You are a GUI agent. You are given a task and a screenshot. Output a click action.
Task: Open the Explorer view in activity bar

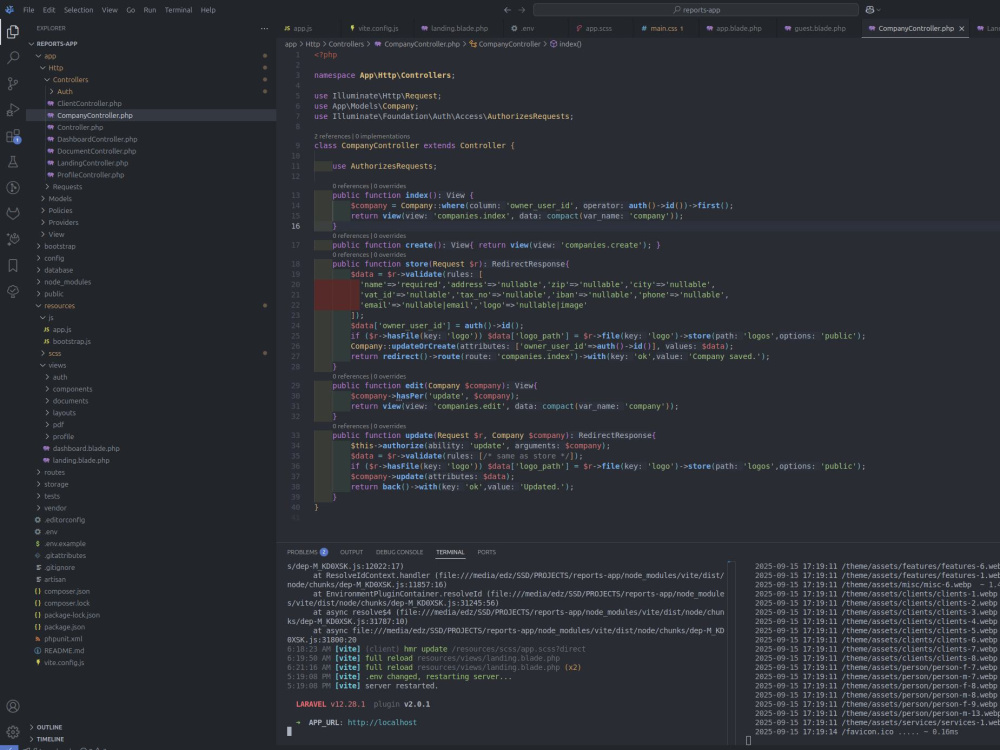13,32
